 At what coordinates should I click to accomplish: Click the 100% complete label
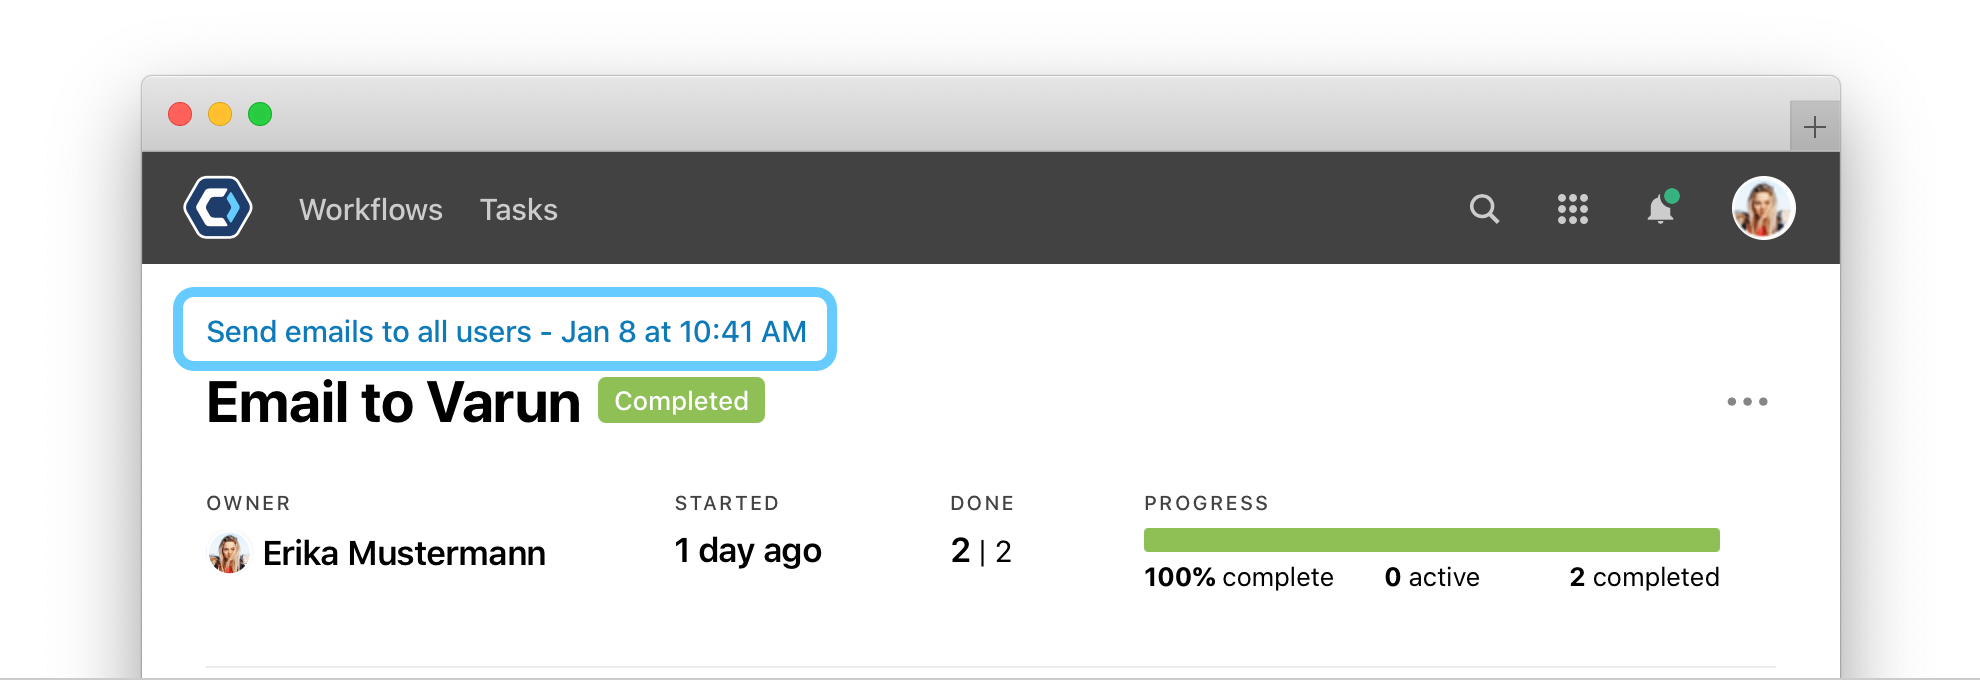coord(1239,577)
